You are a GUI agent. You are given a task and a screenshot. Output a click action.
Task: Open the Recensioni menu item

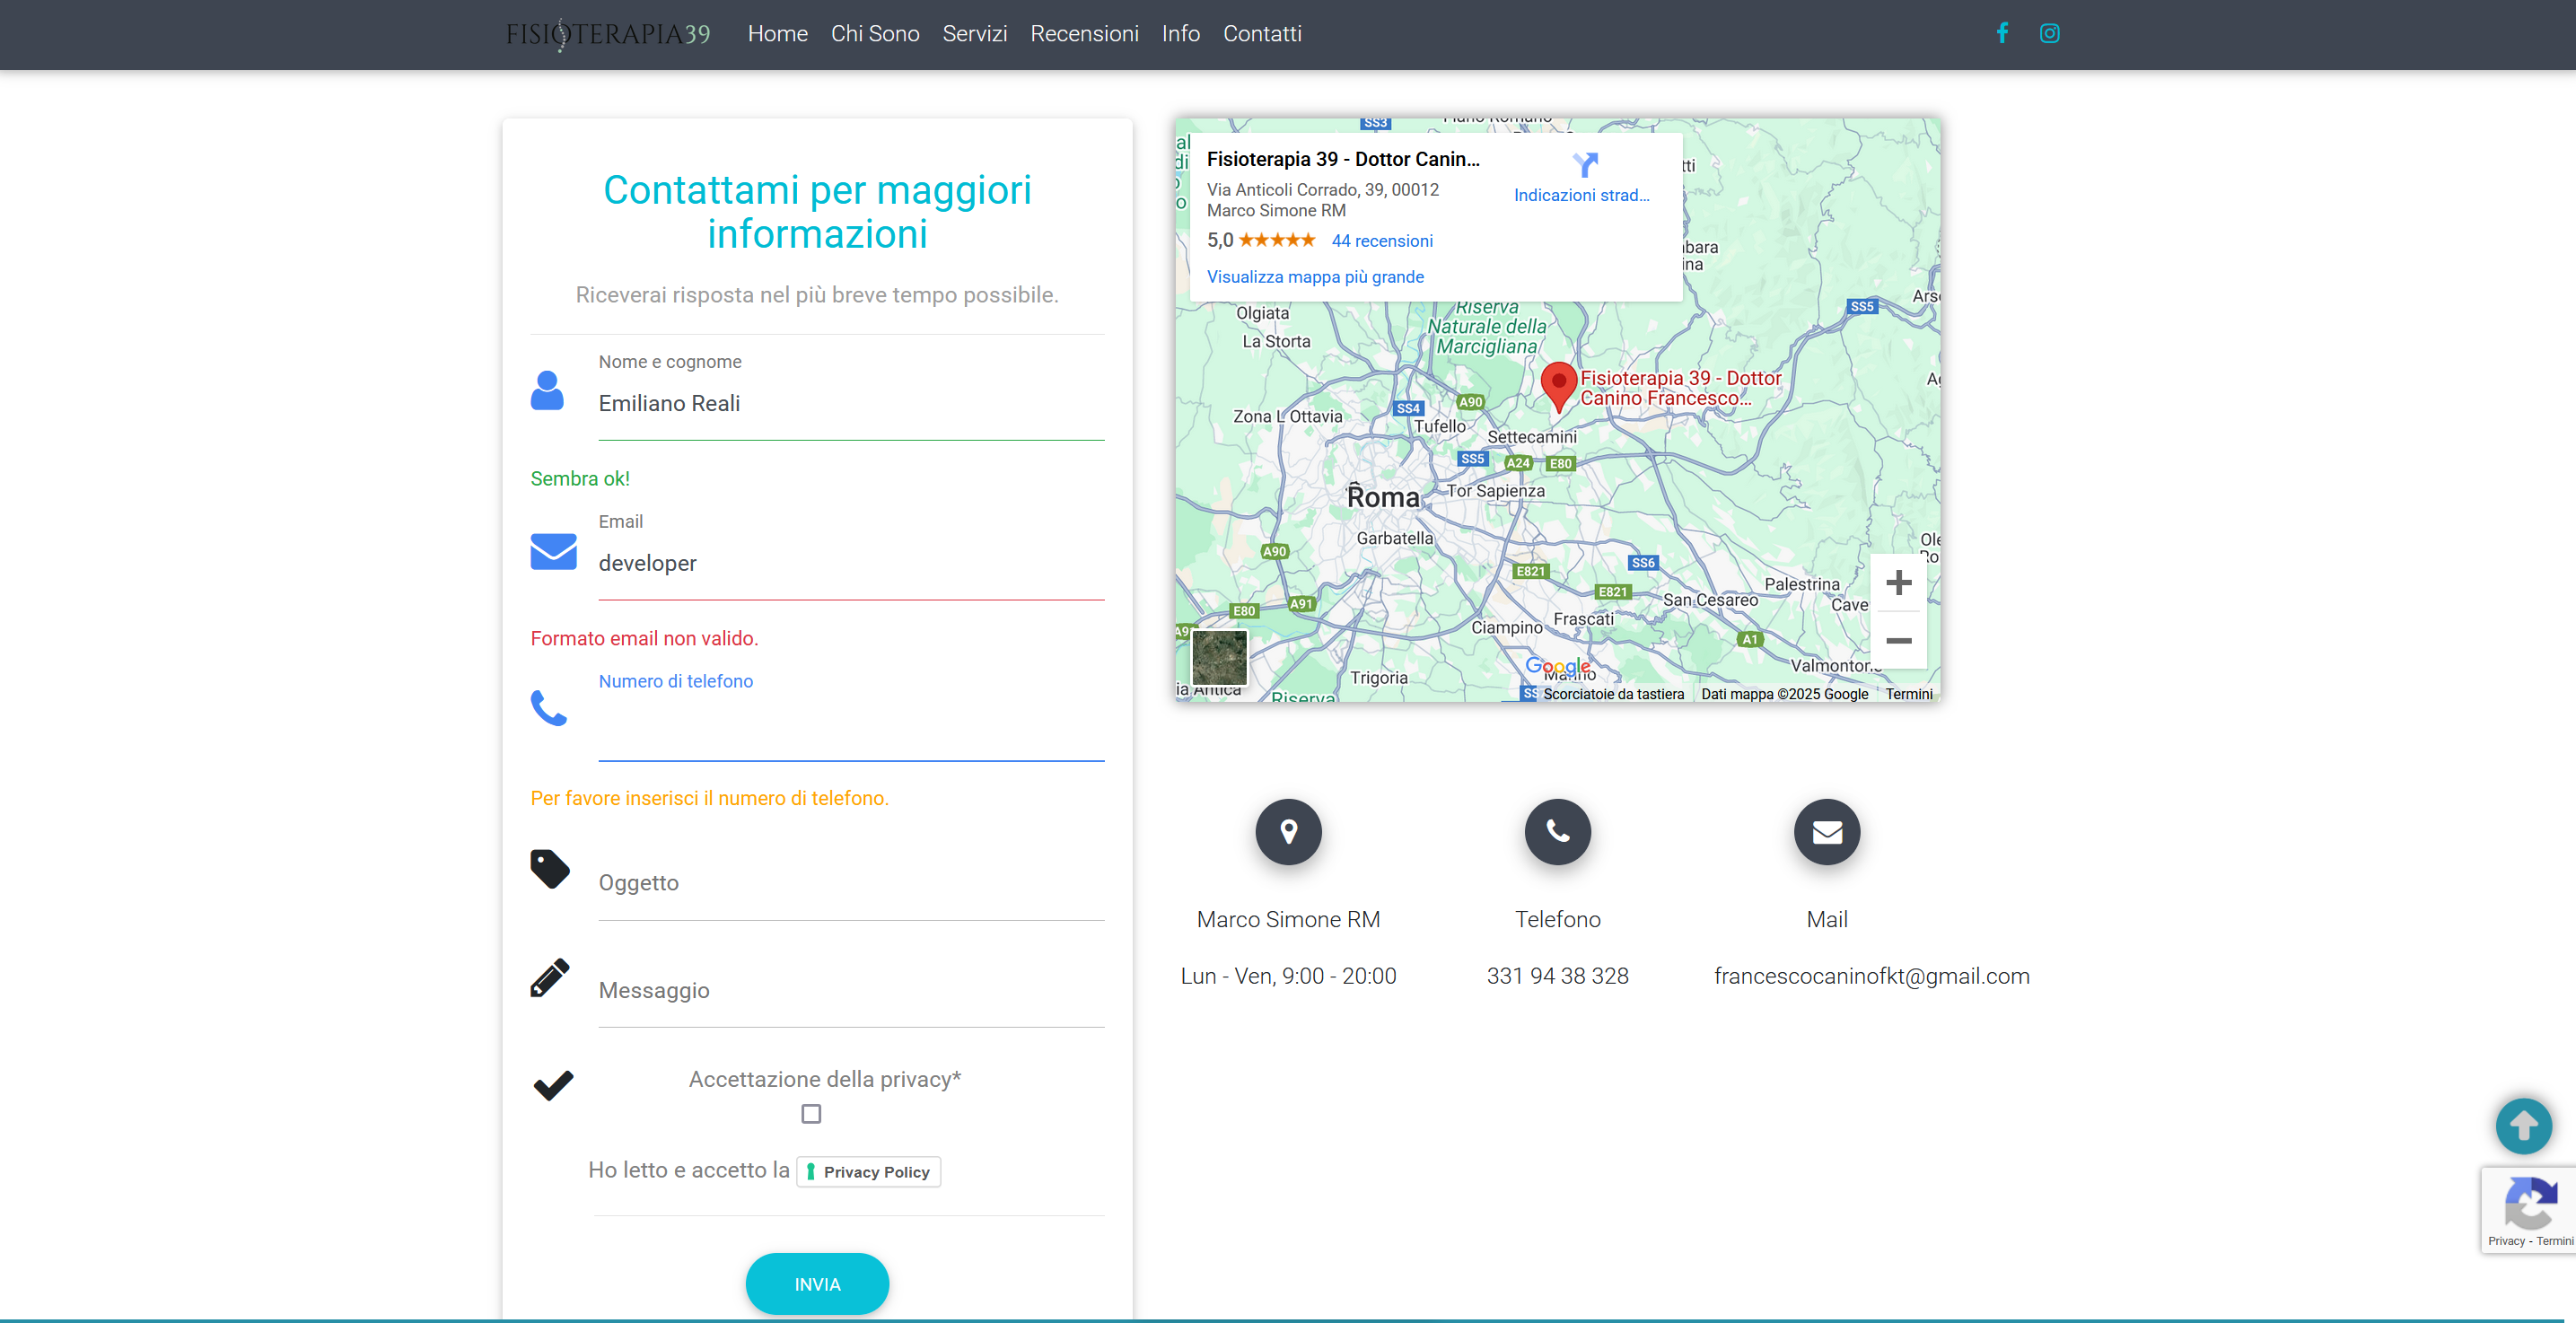click(1084, 34)
